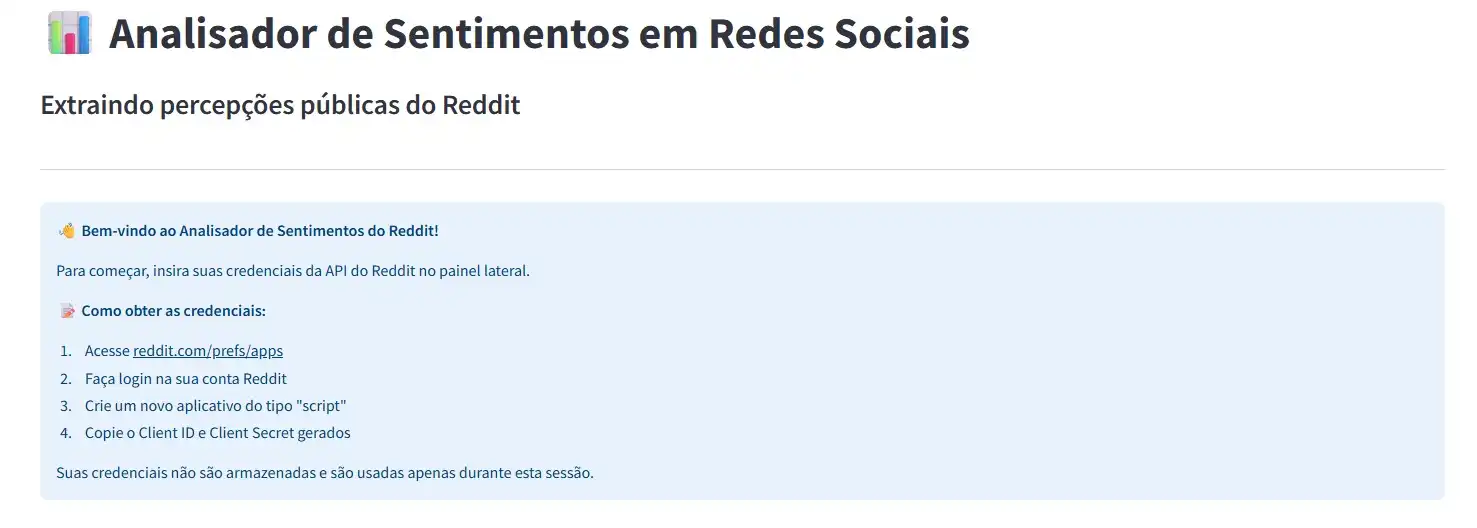
Task: Select the Crie um novo aplicativo step
Action: 215,406
